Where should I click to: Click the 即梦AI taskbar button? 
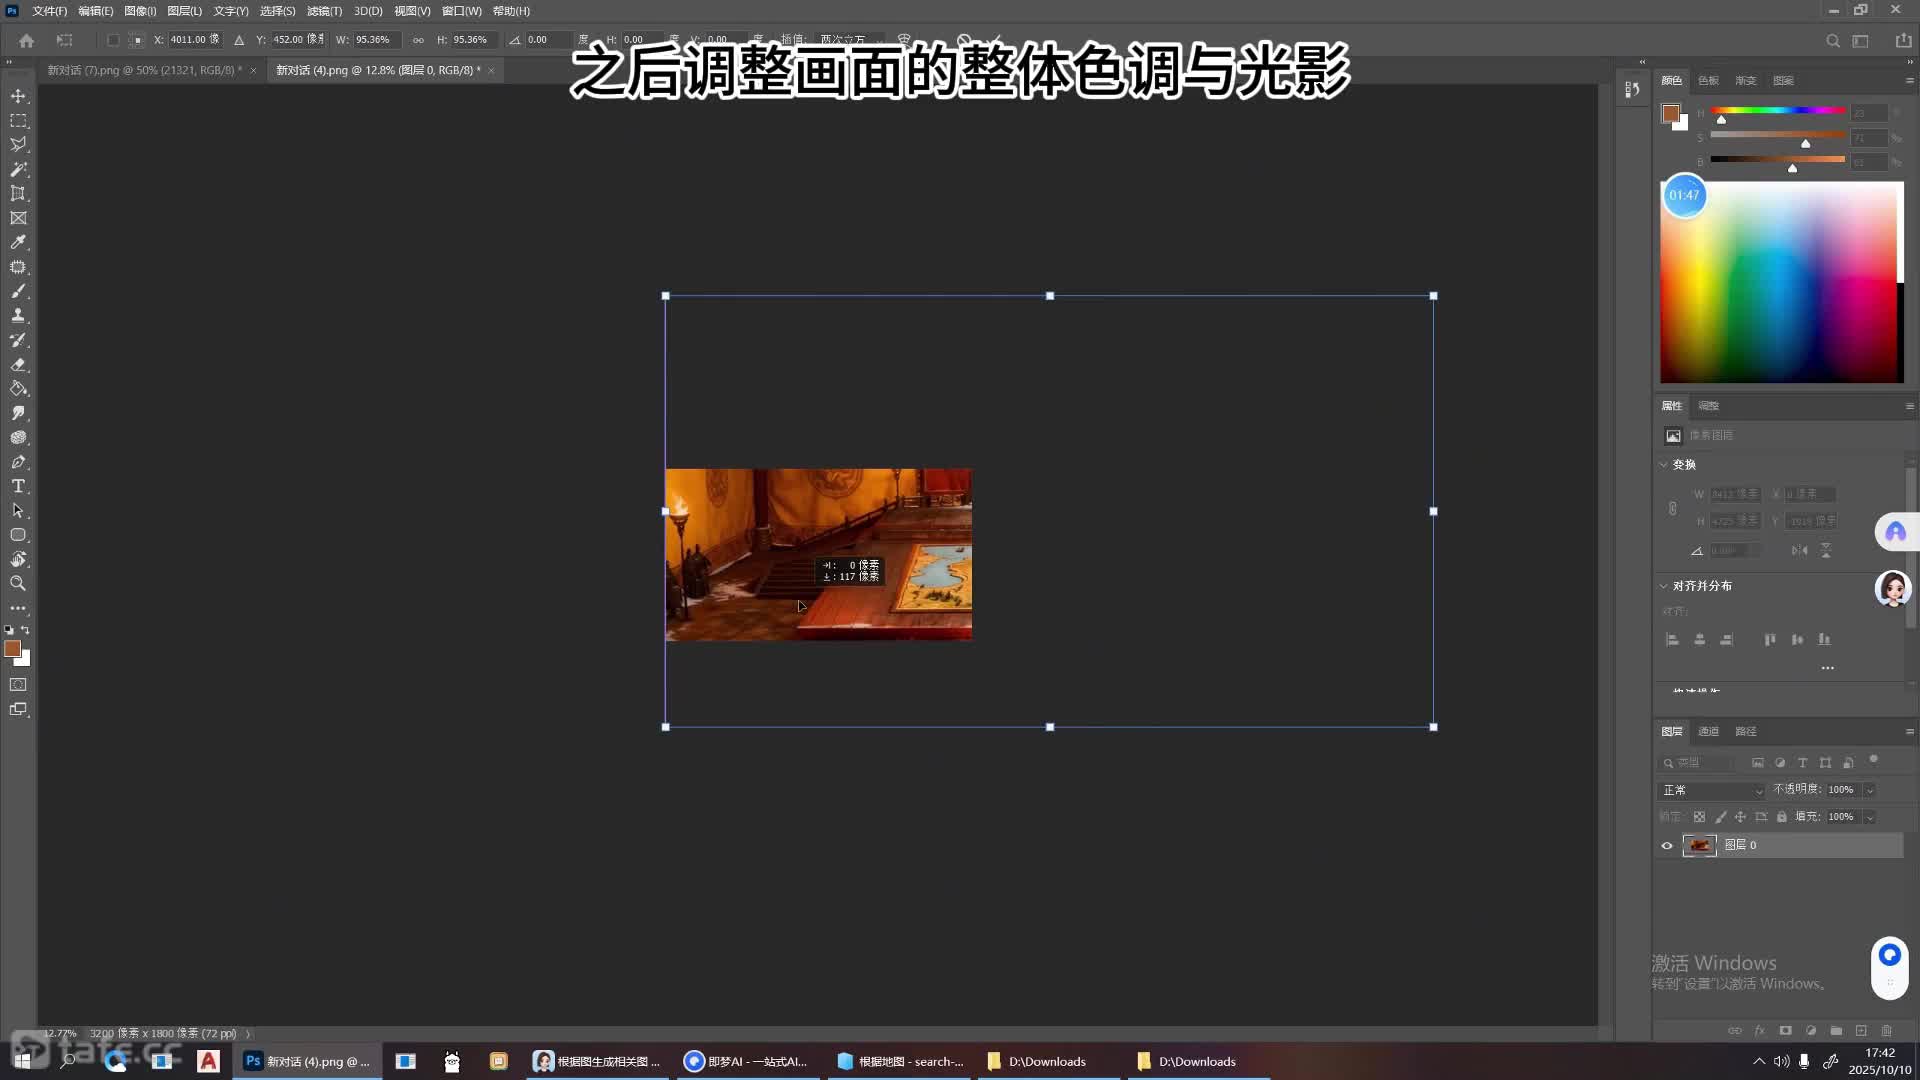(746, 1061)
